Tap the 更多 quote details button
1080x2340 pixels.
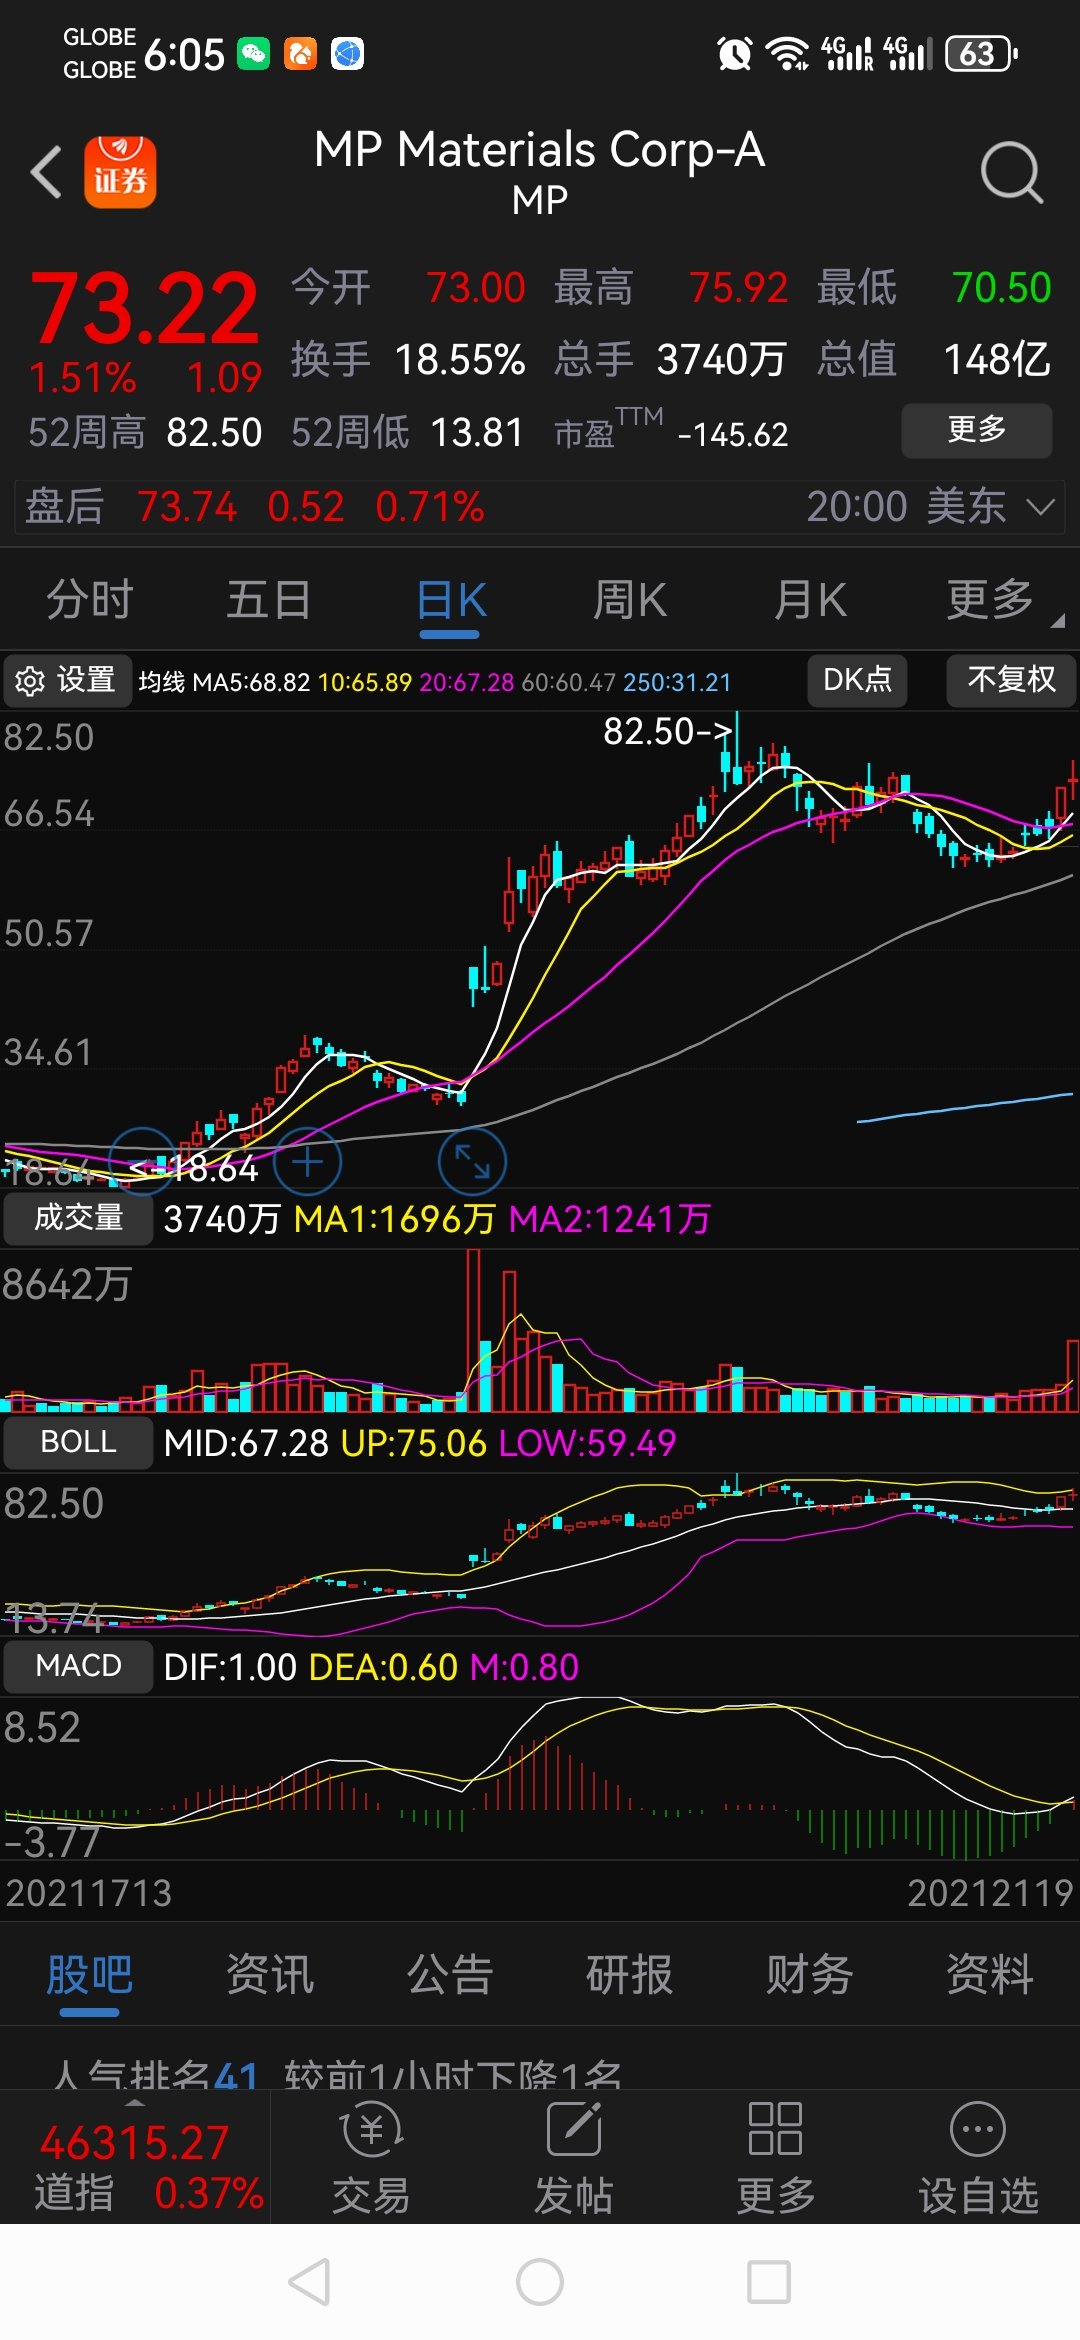coord(976,431)
